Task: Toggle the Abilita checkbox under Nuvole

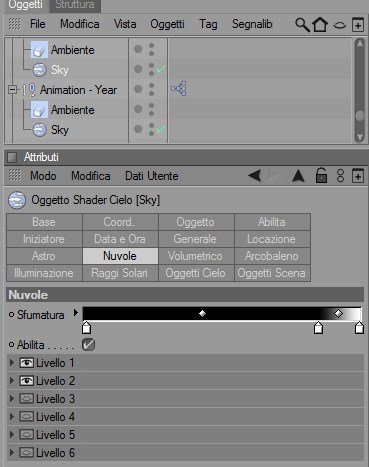Action: [x=88, y=345]
